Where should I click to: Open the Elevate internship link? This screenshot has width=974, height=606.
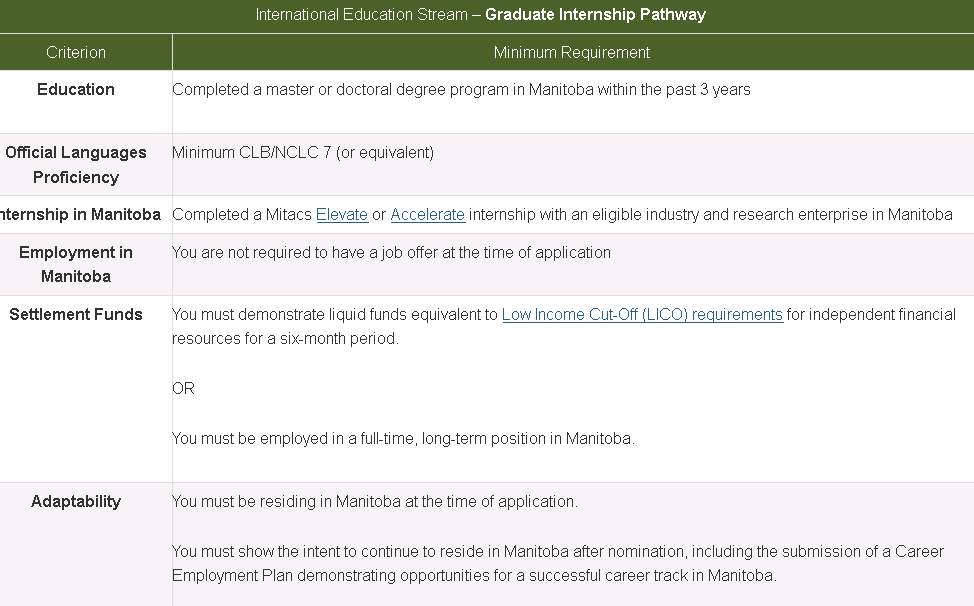[342, 215]
